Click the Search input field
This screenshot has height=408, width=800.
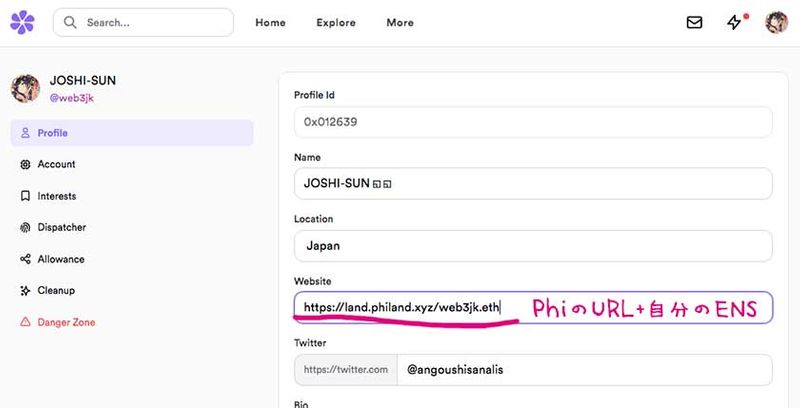pos(150,22)
